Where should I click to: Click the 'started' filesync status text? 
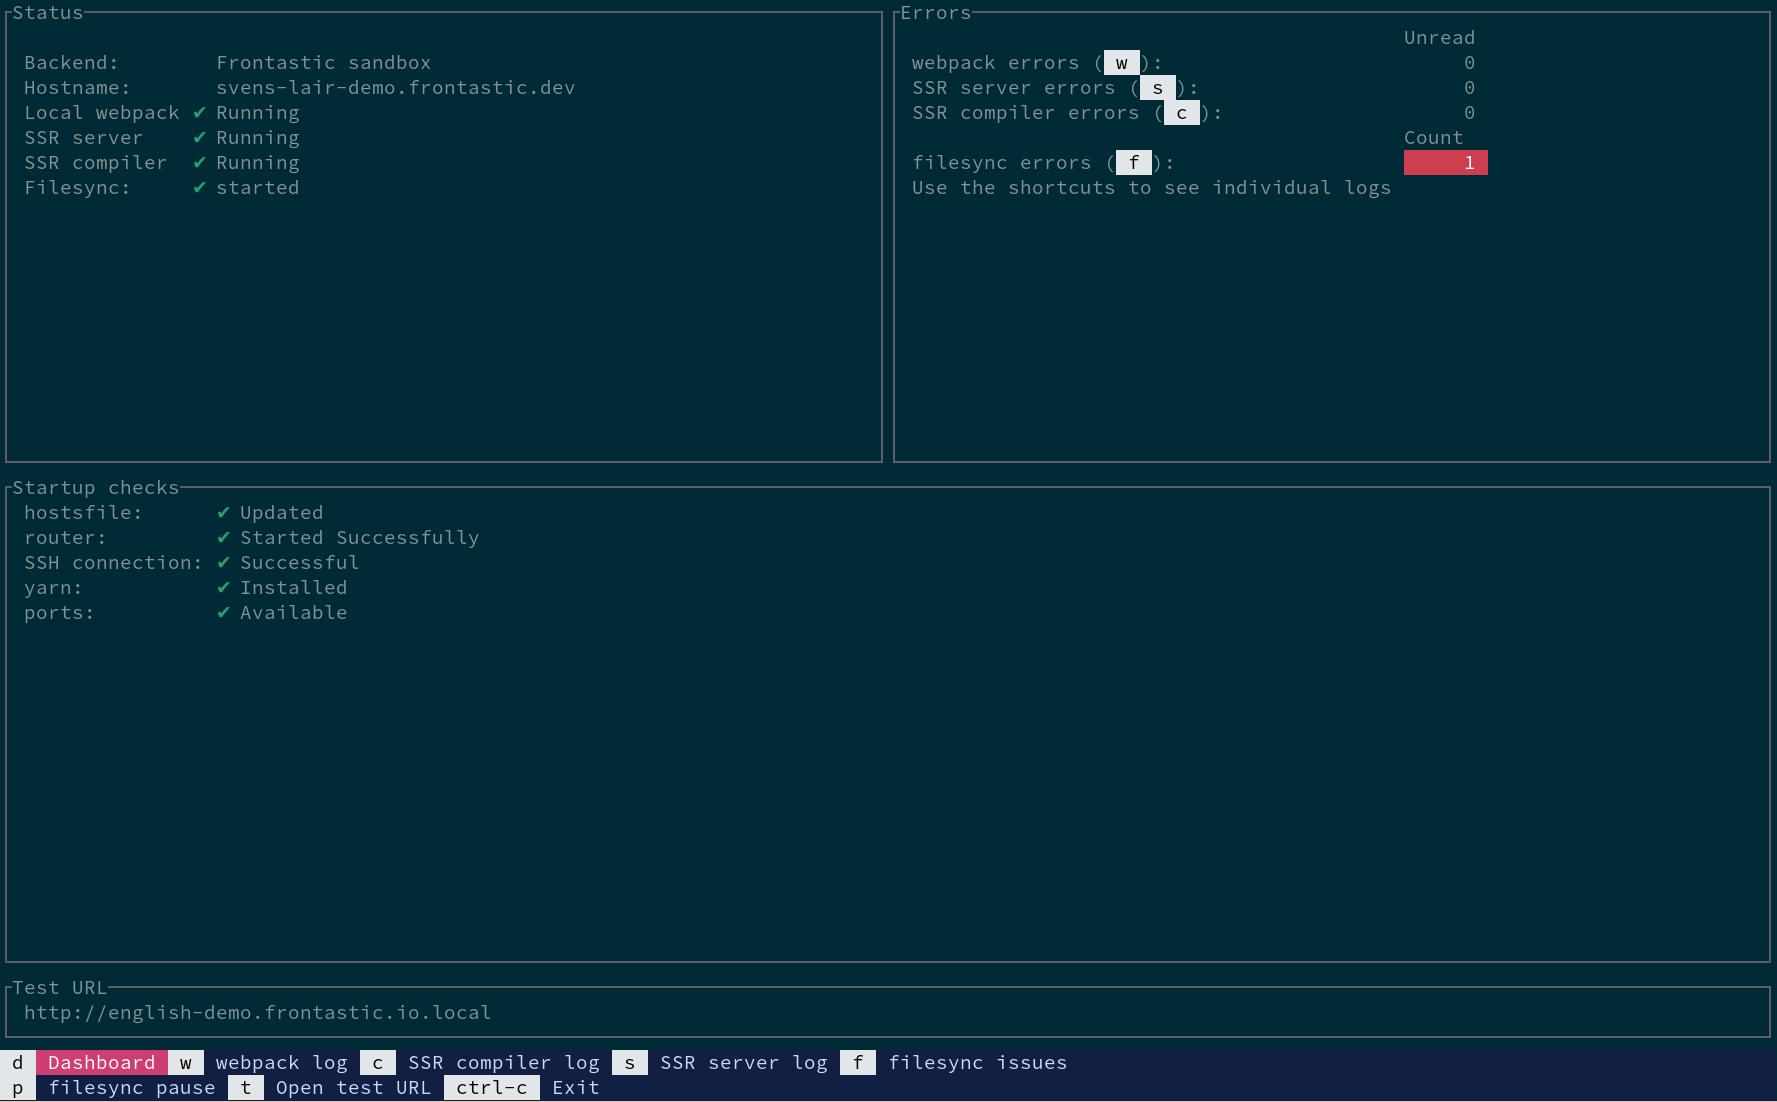pos(258,187)
